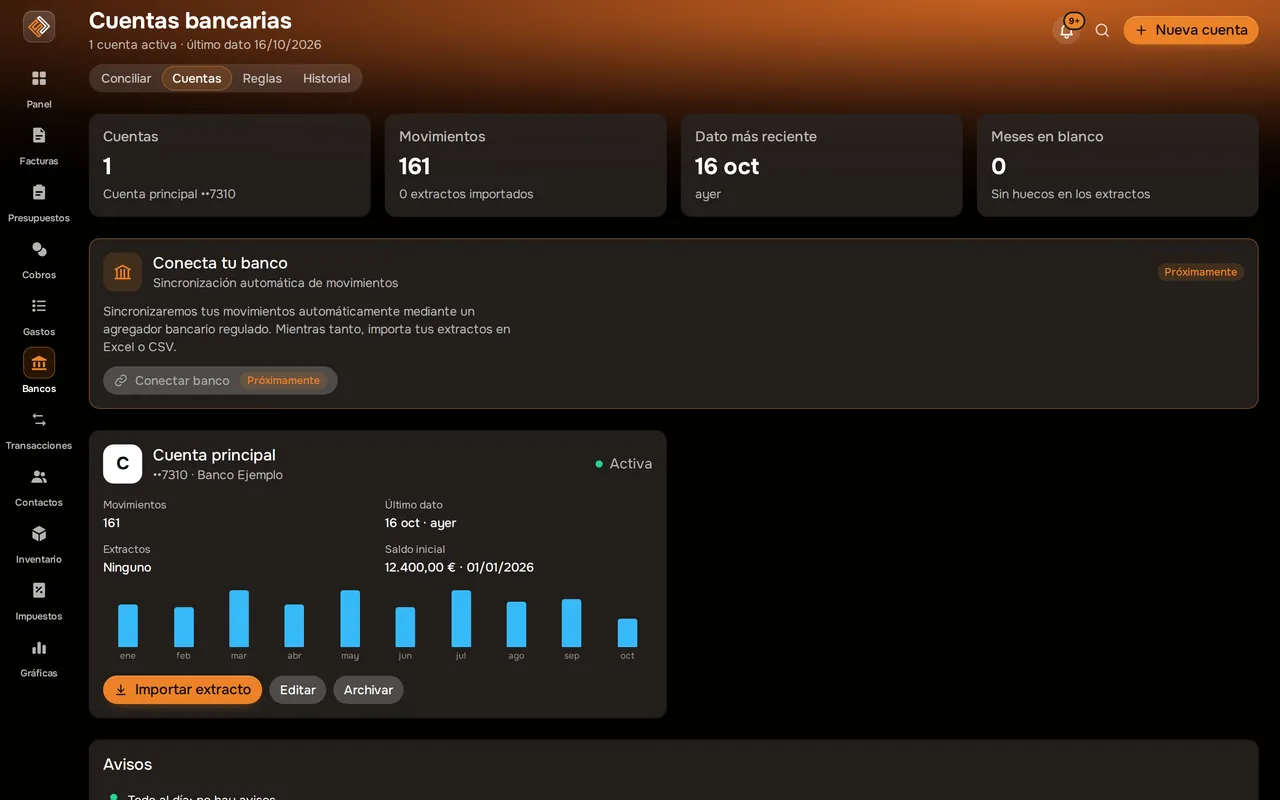Click the 'Cuenta principal' account title

tap(214, 455)
